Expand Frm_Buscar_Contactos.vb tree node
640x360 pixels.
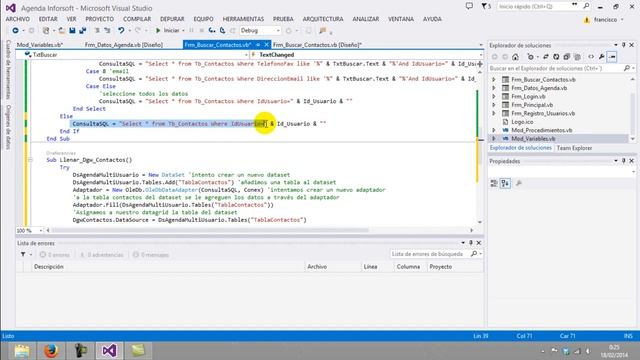[494, 80]
